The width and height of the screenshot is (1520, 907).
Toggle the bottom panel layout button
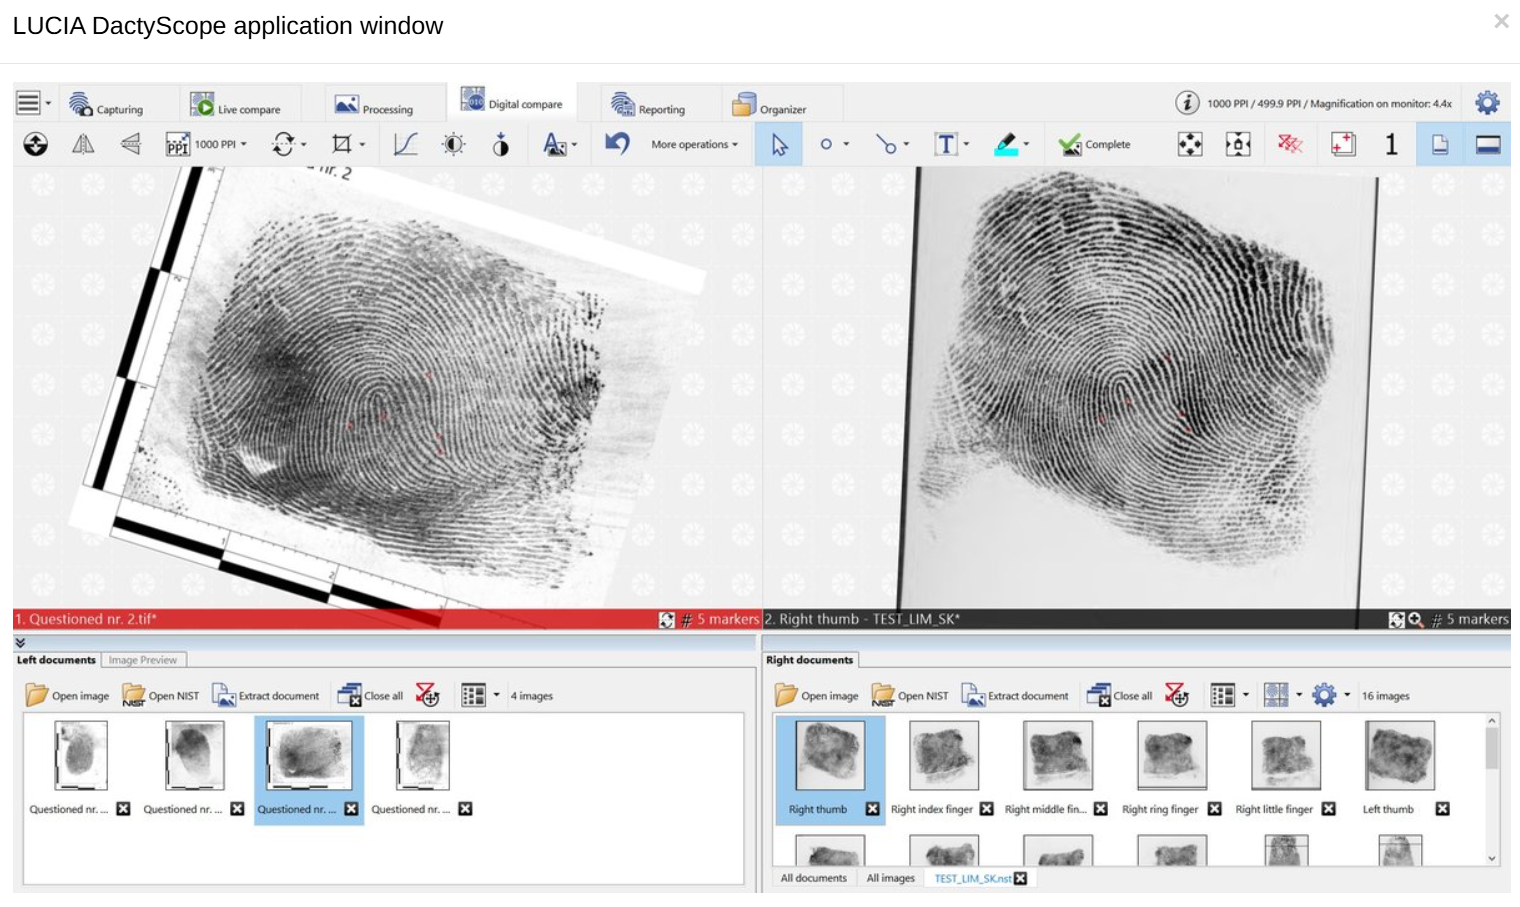click(1488, 144)
